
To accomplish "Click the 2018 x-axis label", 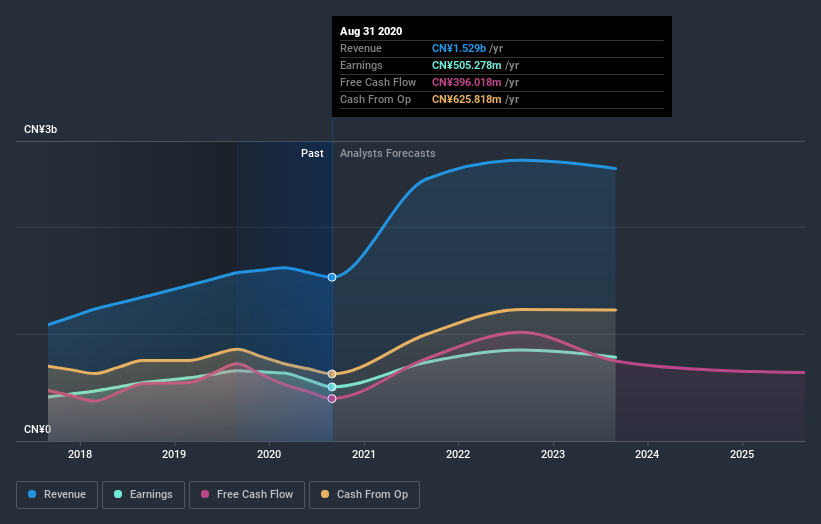I will coord(80,454).
